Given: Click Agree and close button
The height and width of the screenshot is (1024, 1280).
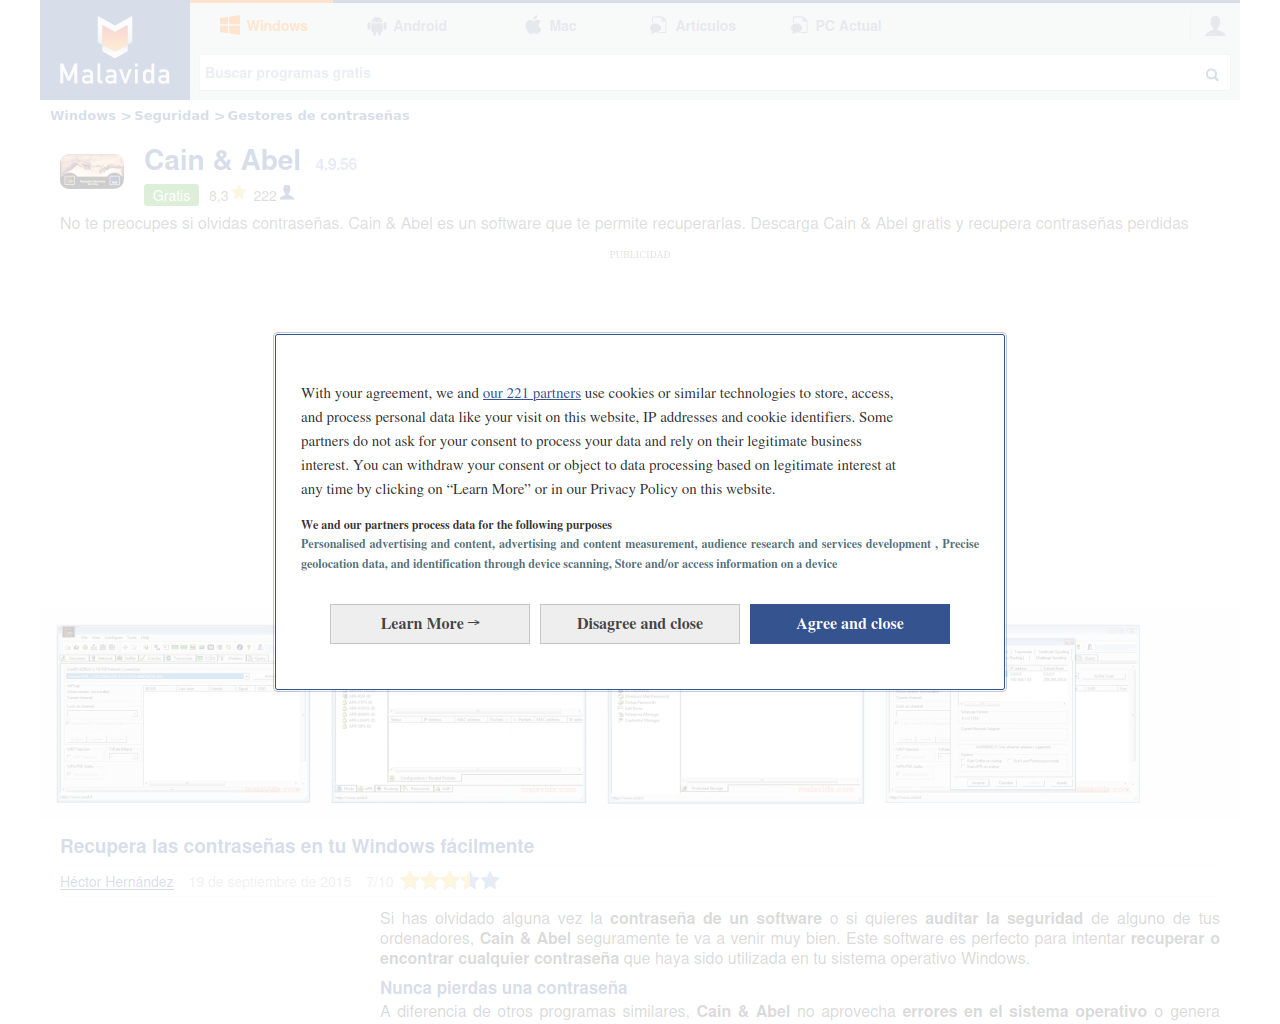Looking at the screenshot, I should (850, 624).
